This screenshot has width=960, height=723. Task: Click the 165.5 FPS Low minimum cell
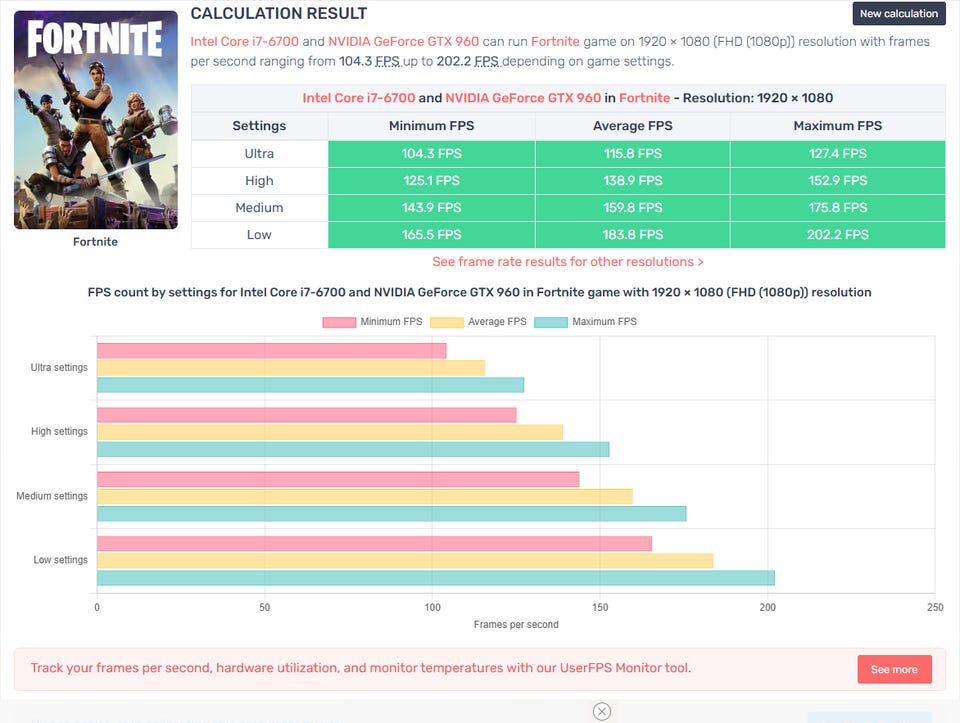coord(432,234)
